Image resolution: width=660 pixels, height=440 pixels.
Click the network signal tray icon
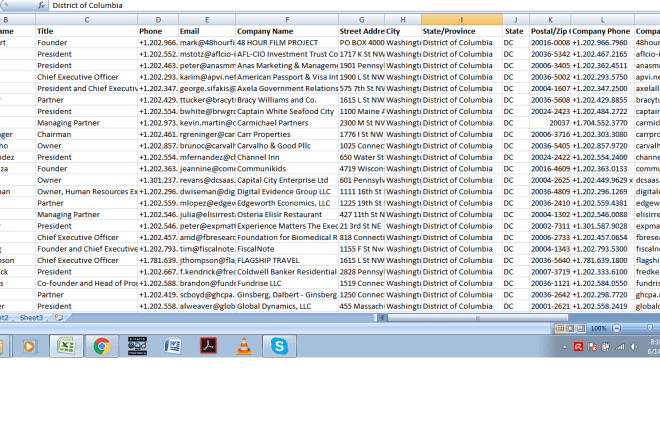coord(620,347)
